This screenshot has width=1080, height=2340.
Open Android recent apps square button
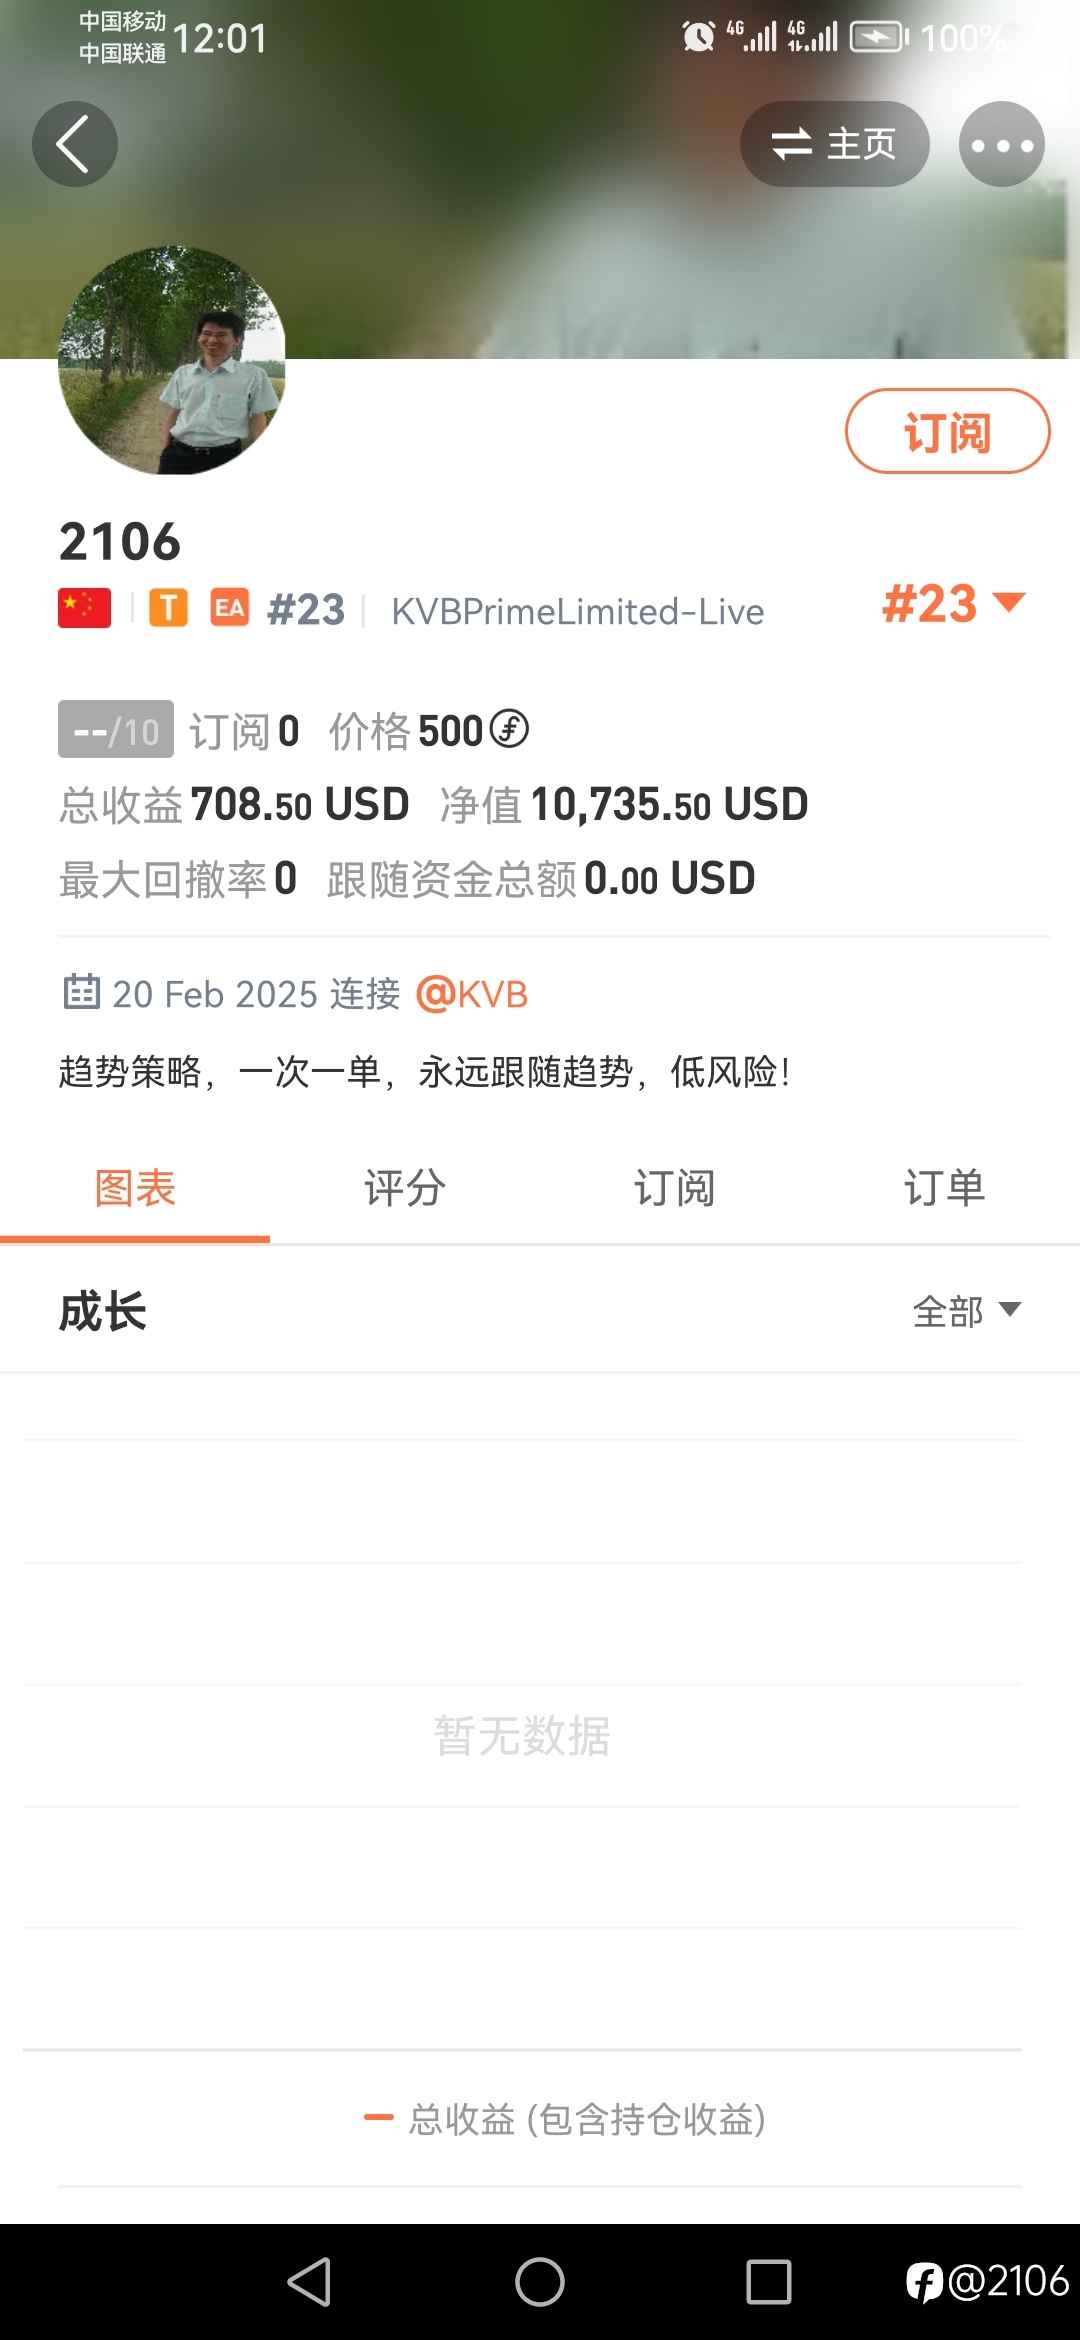tap(769, 2282)
